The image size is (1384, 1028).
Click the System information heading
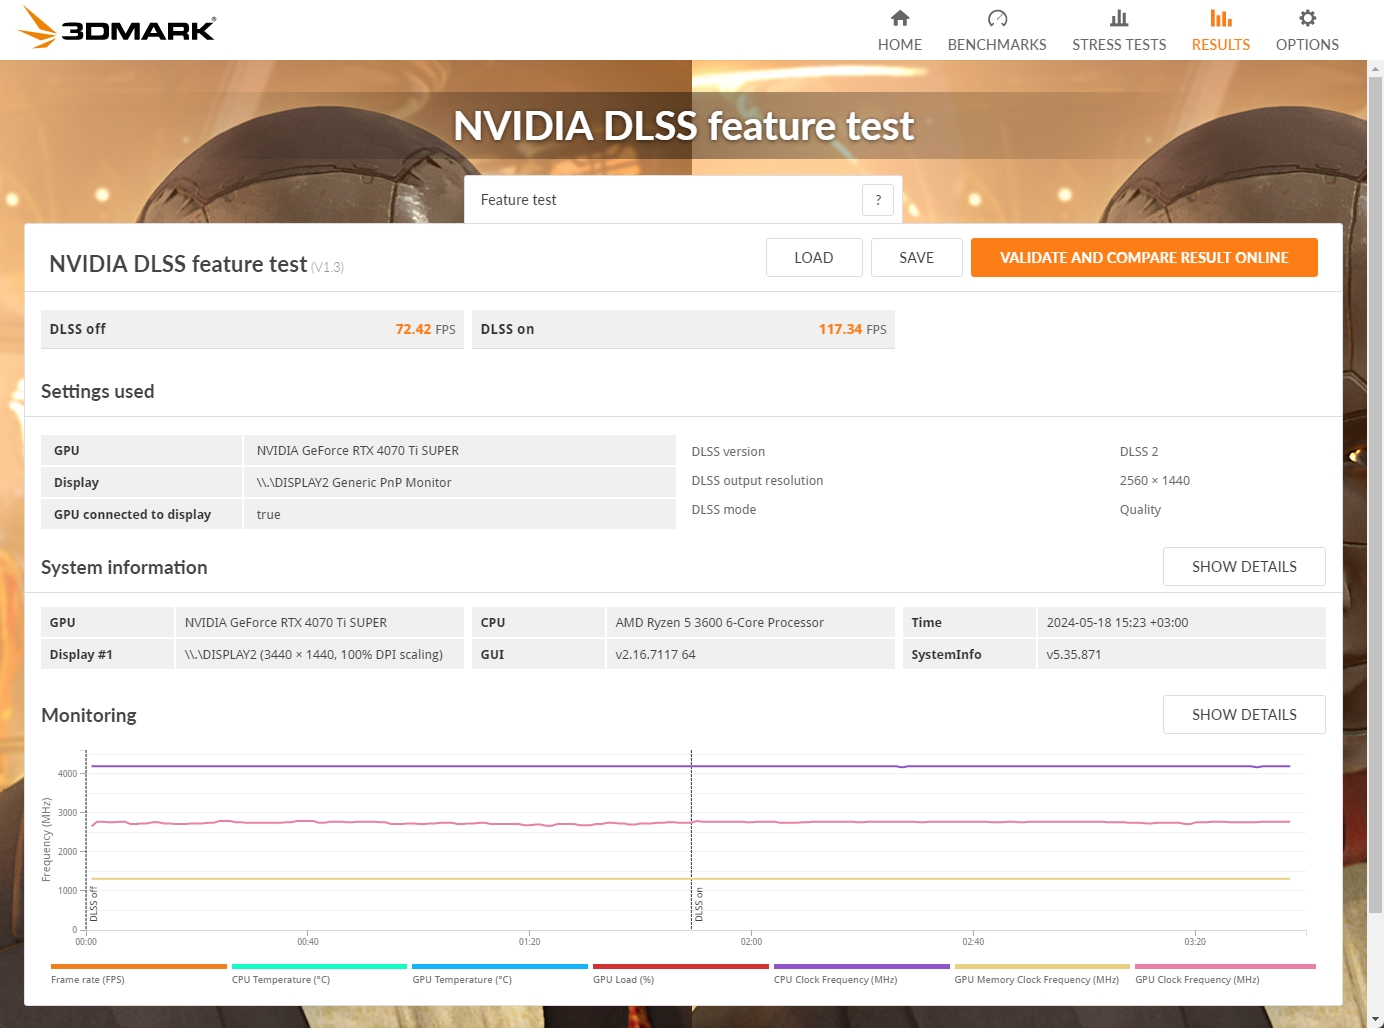(x=124, y=568)
